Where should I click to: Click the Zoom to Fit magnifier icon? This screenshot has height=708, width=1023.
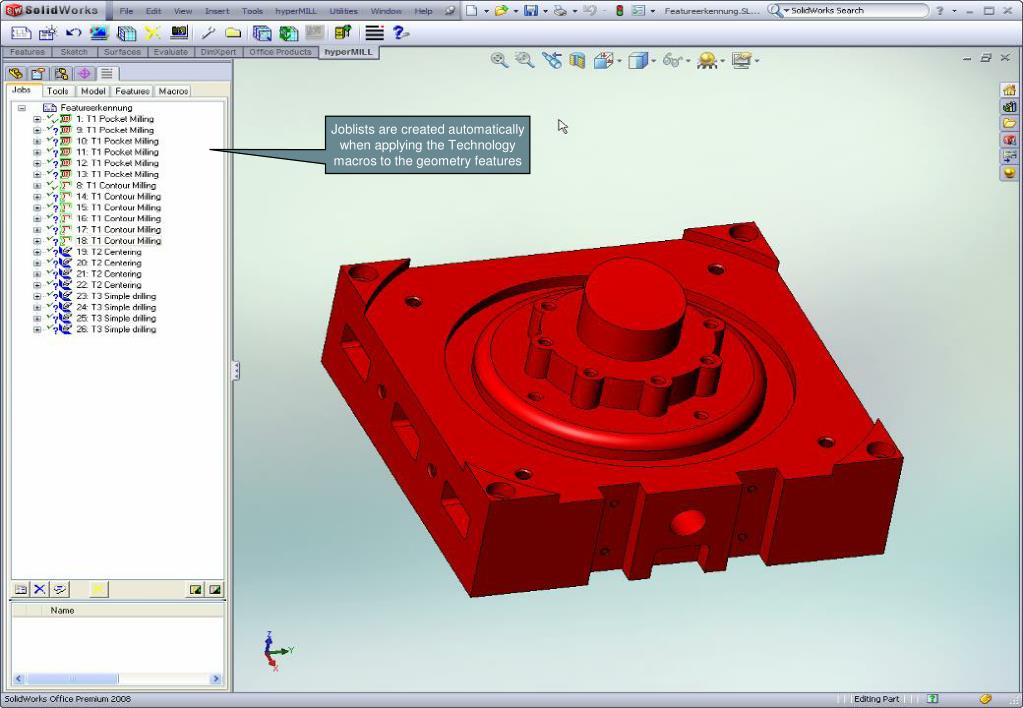click(x=499, y=61)
